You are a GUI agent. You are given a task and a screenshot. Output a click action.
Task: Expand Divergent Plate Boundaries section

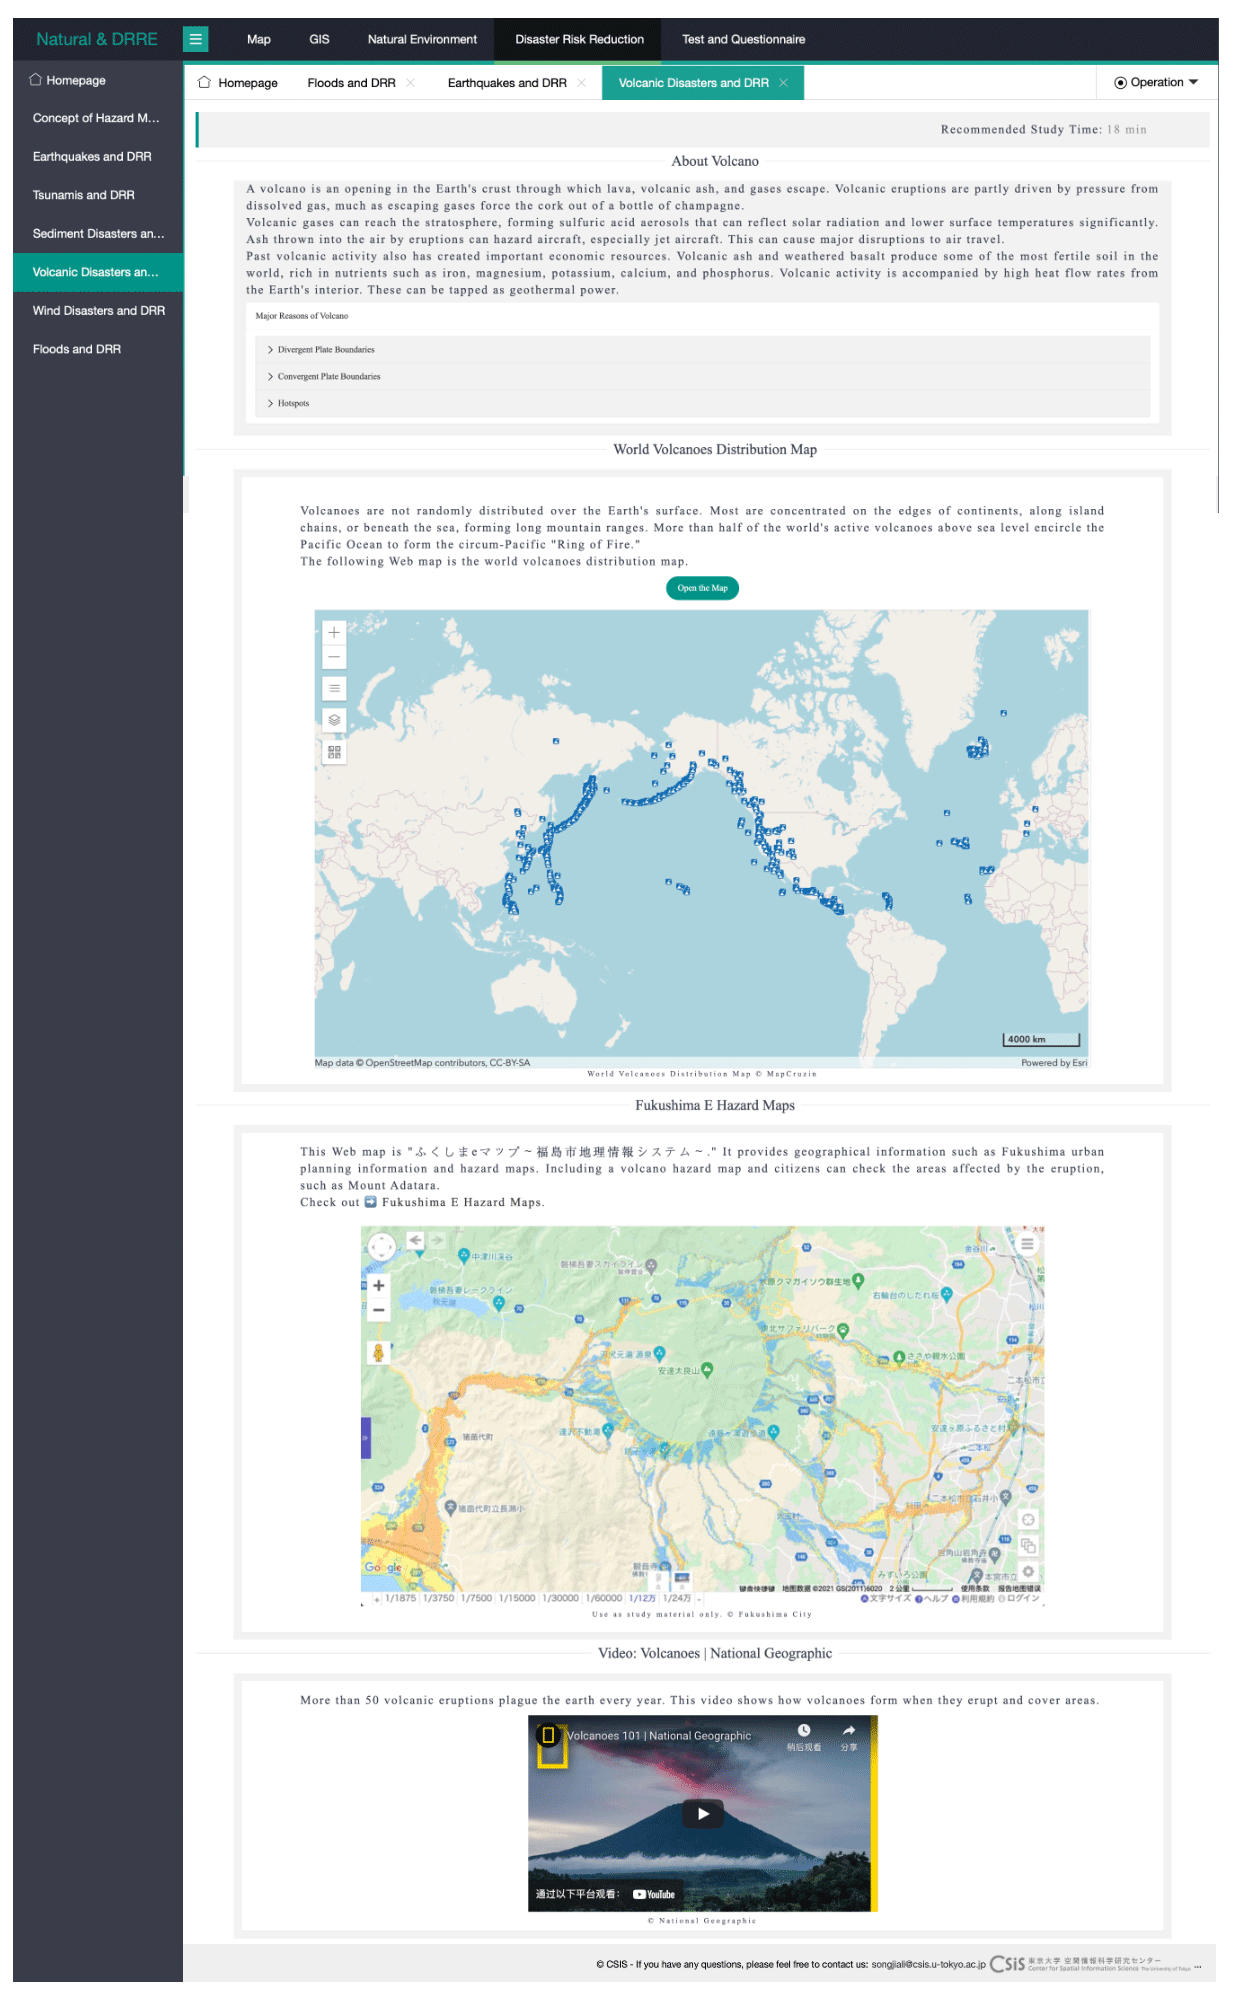click(326, 350)
